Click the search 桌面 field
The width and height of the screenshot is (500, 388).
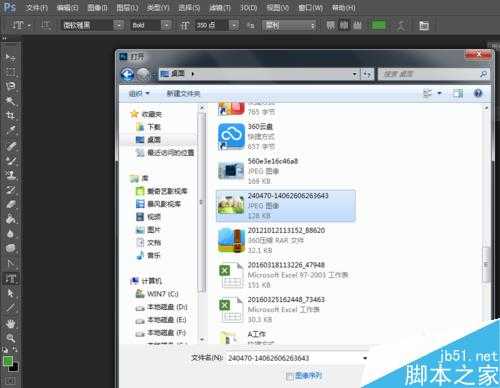tap(433, 74)
